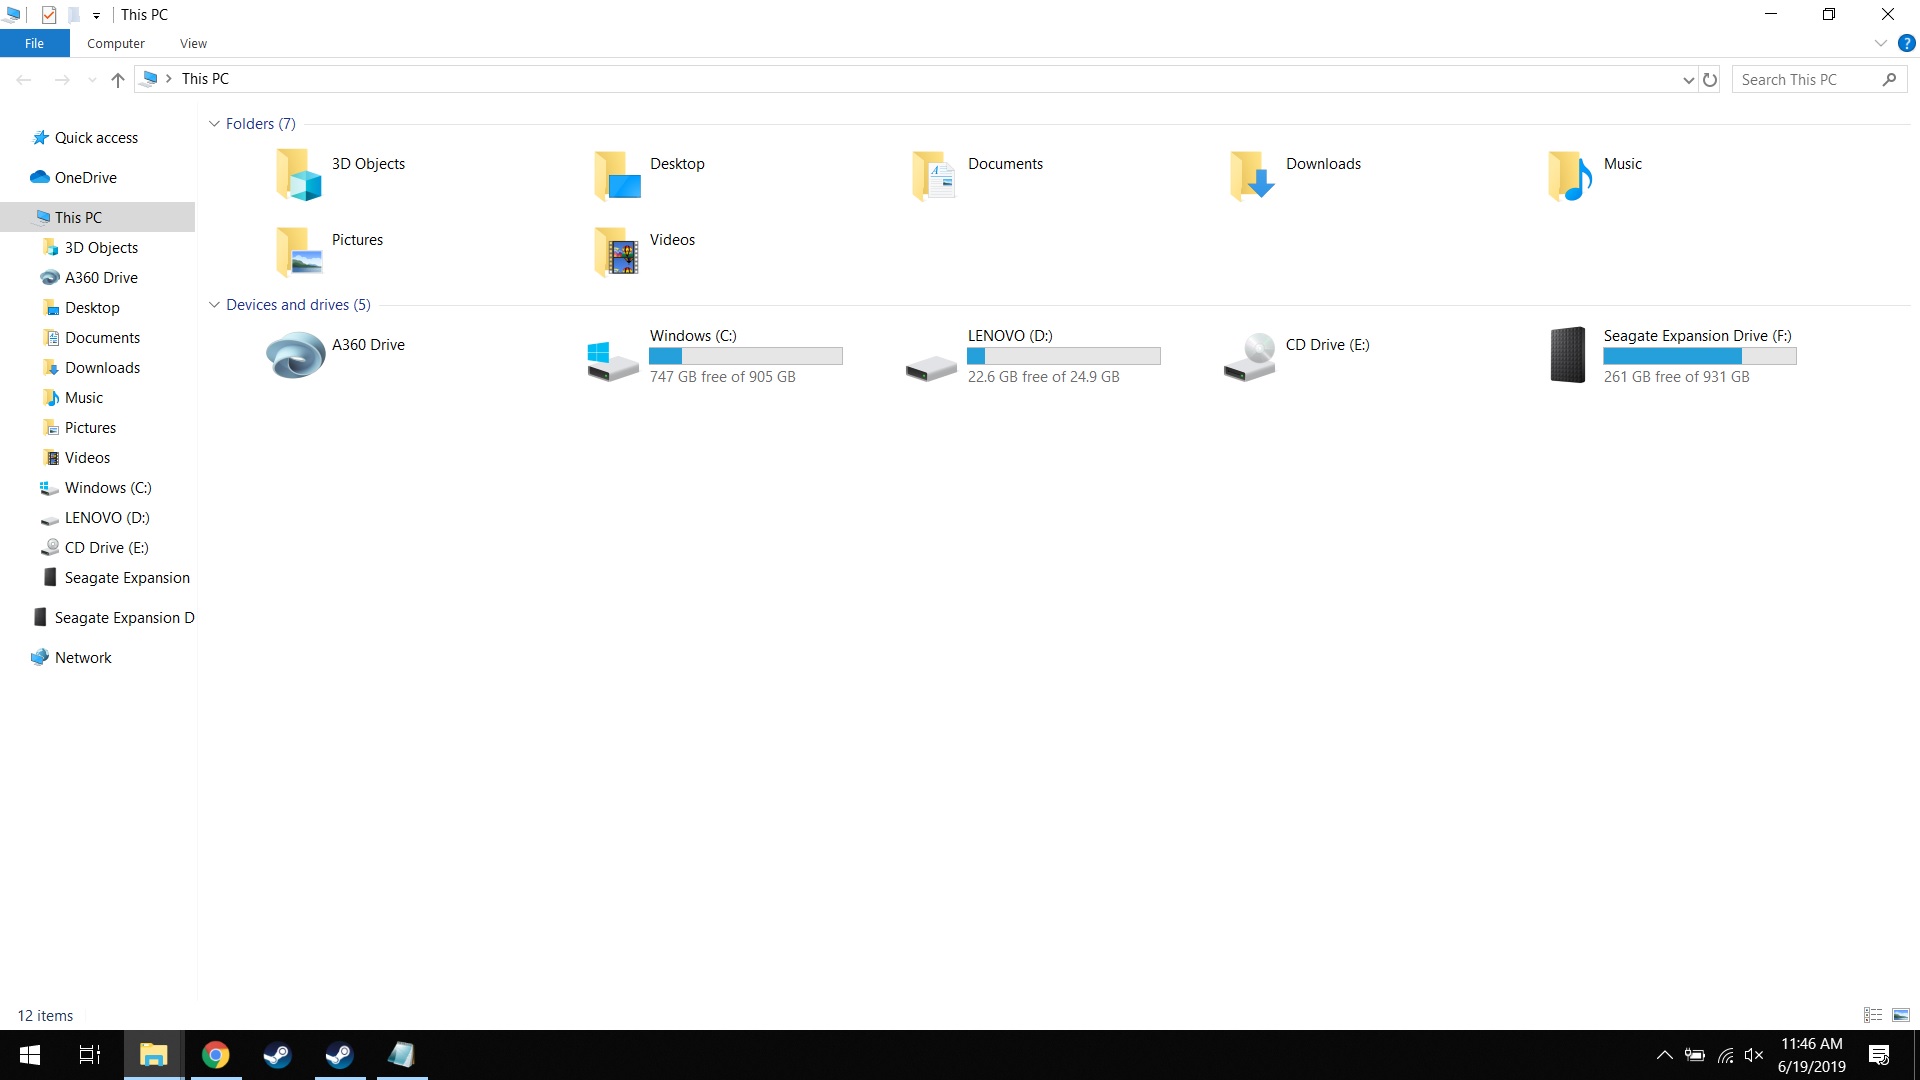Viewport: 1920px width, 1080px height.
Task: Select Network in the navigation pane
Action: pos(83,658)
